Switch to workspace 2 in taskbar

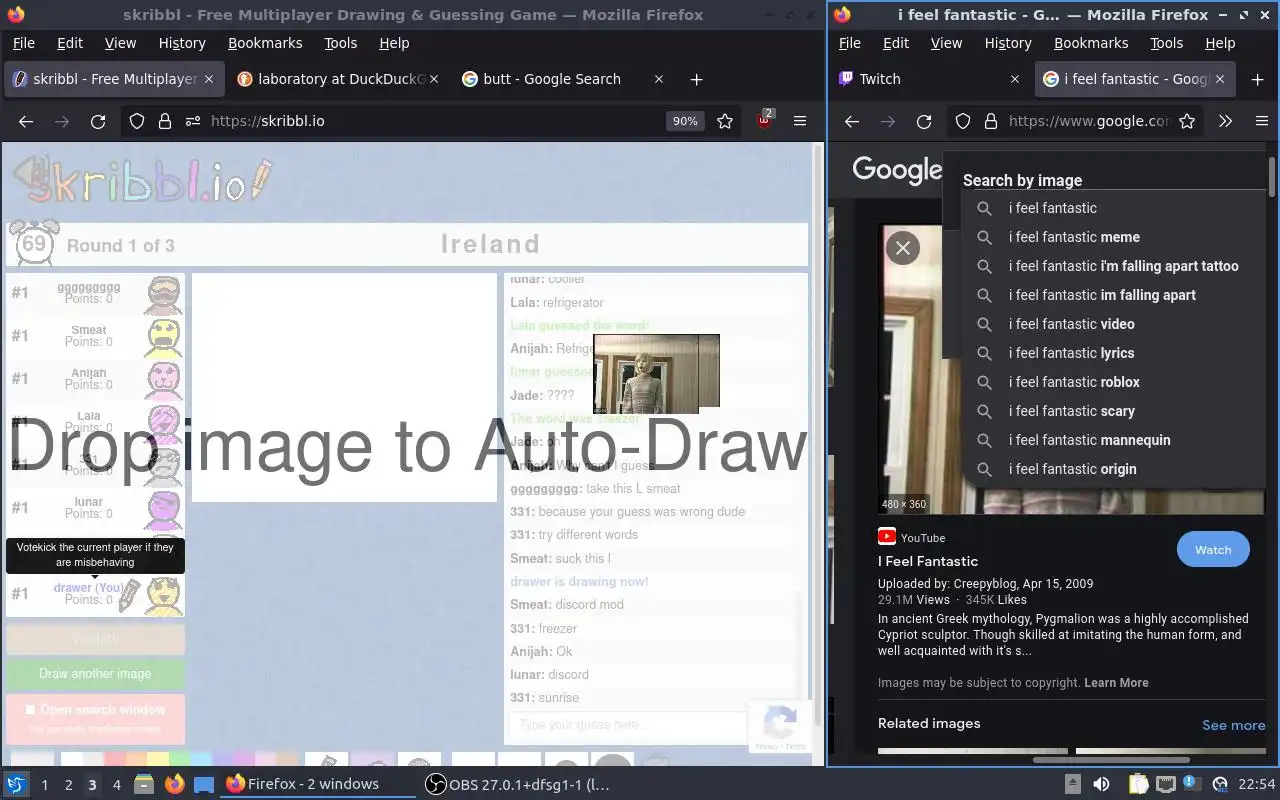[x=68, y=784]
